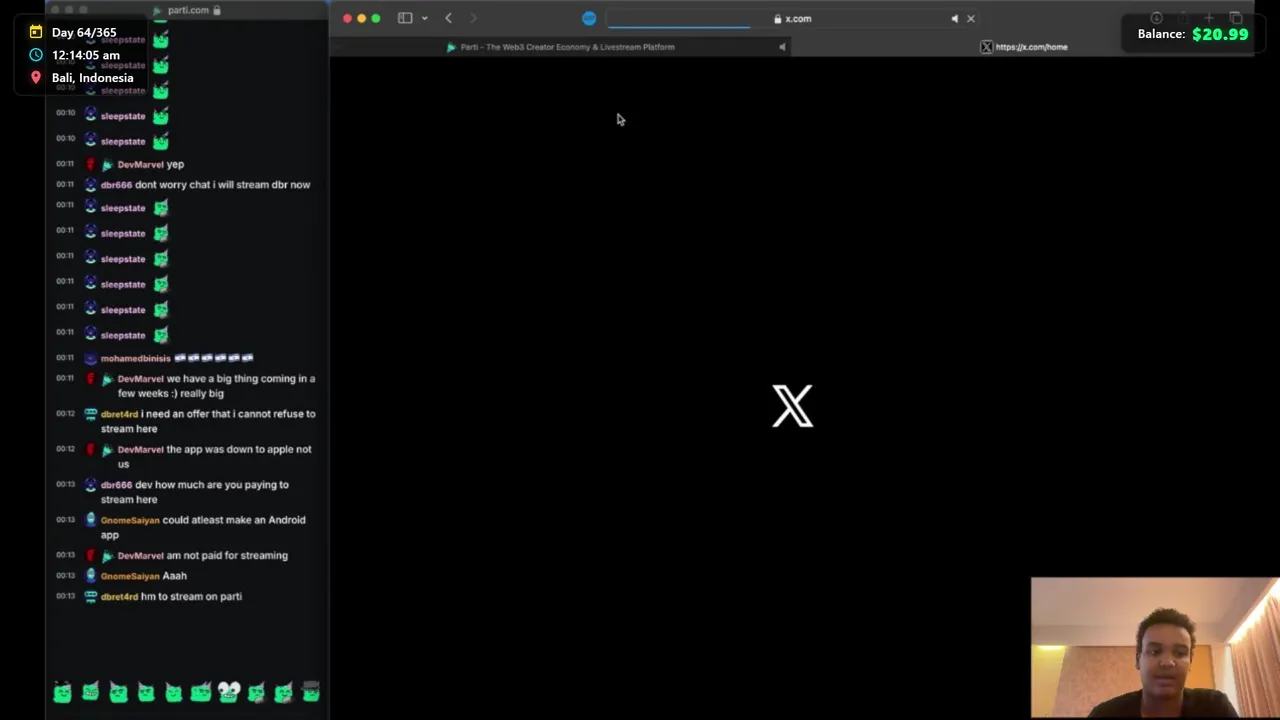
Task: Click the badge icon before DevMarvel 'yep'
Action: (107, 164)
